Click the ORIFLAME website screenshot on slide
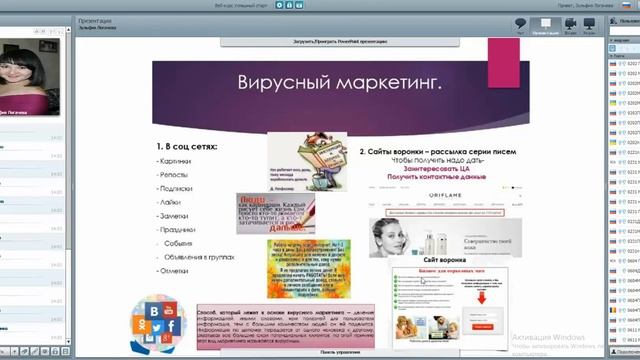The width and height of the screenshot is (640, 360). (x=445, y=222)
